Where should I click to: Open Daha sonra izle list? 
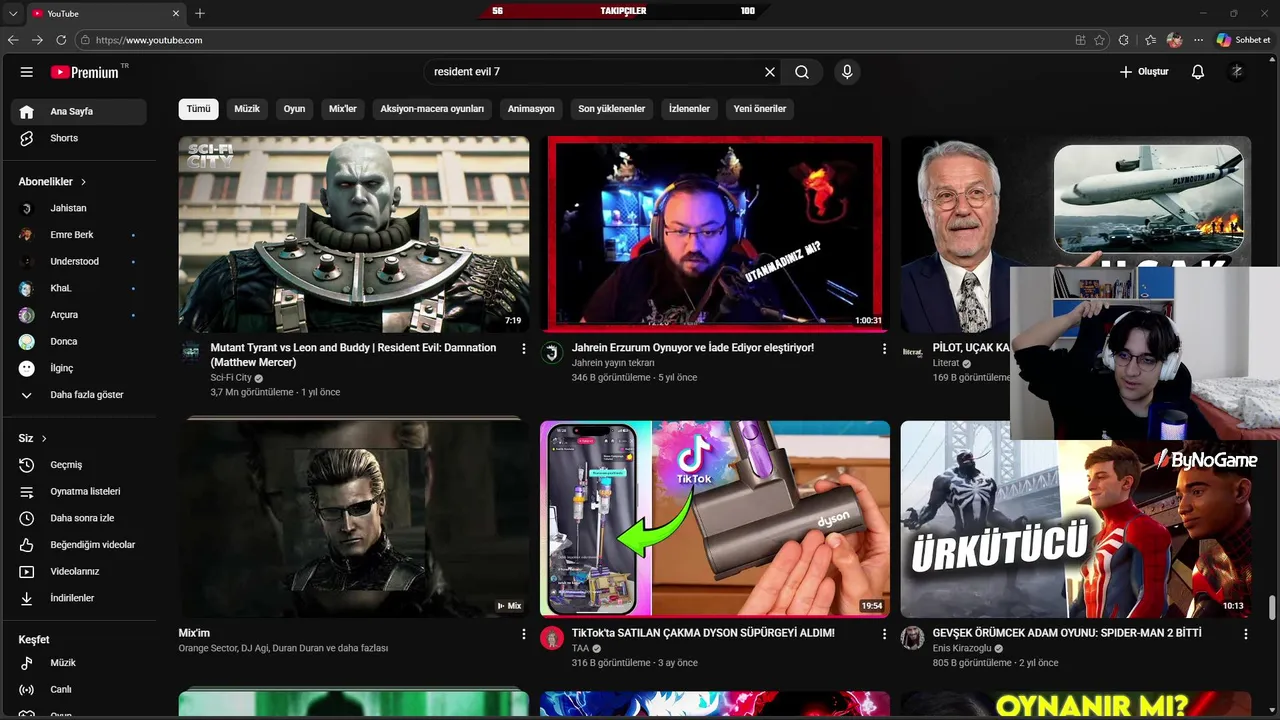(x=78, y=518)
